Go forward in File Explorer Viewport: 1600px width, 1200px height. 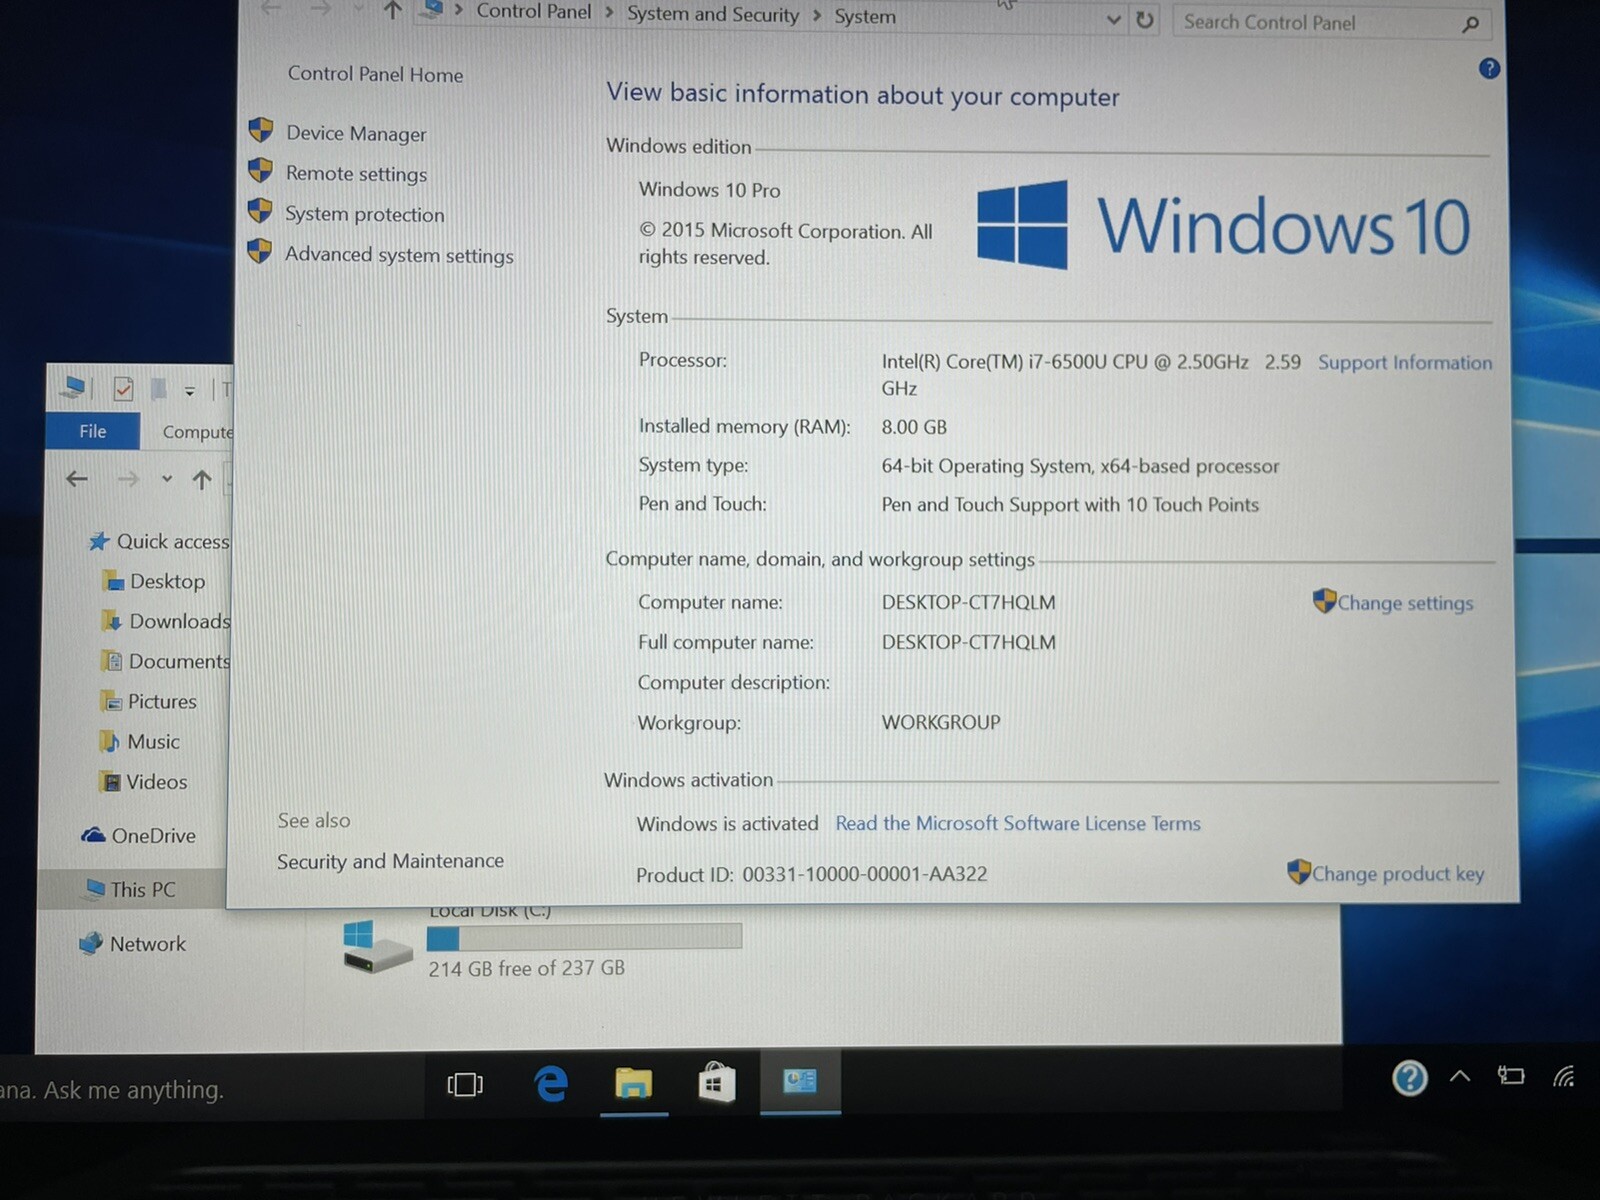click(x=128, y=479)
